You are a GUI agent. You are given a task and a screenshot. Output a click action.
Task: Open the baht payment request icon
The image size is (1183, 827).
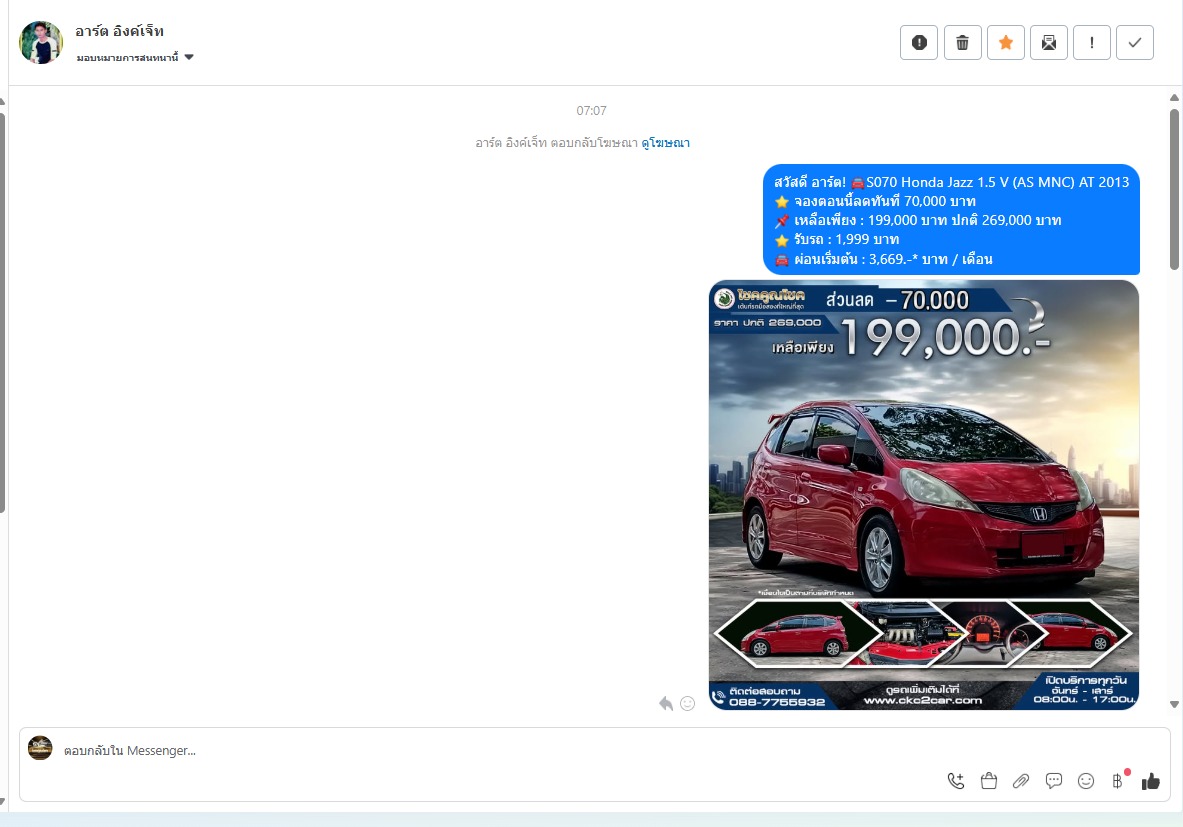(x=1118, y=781)
